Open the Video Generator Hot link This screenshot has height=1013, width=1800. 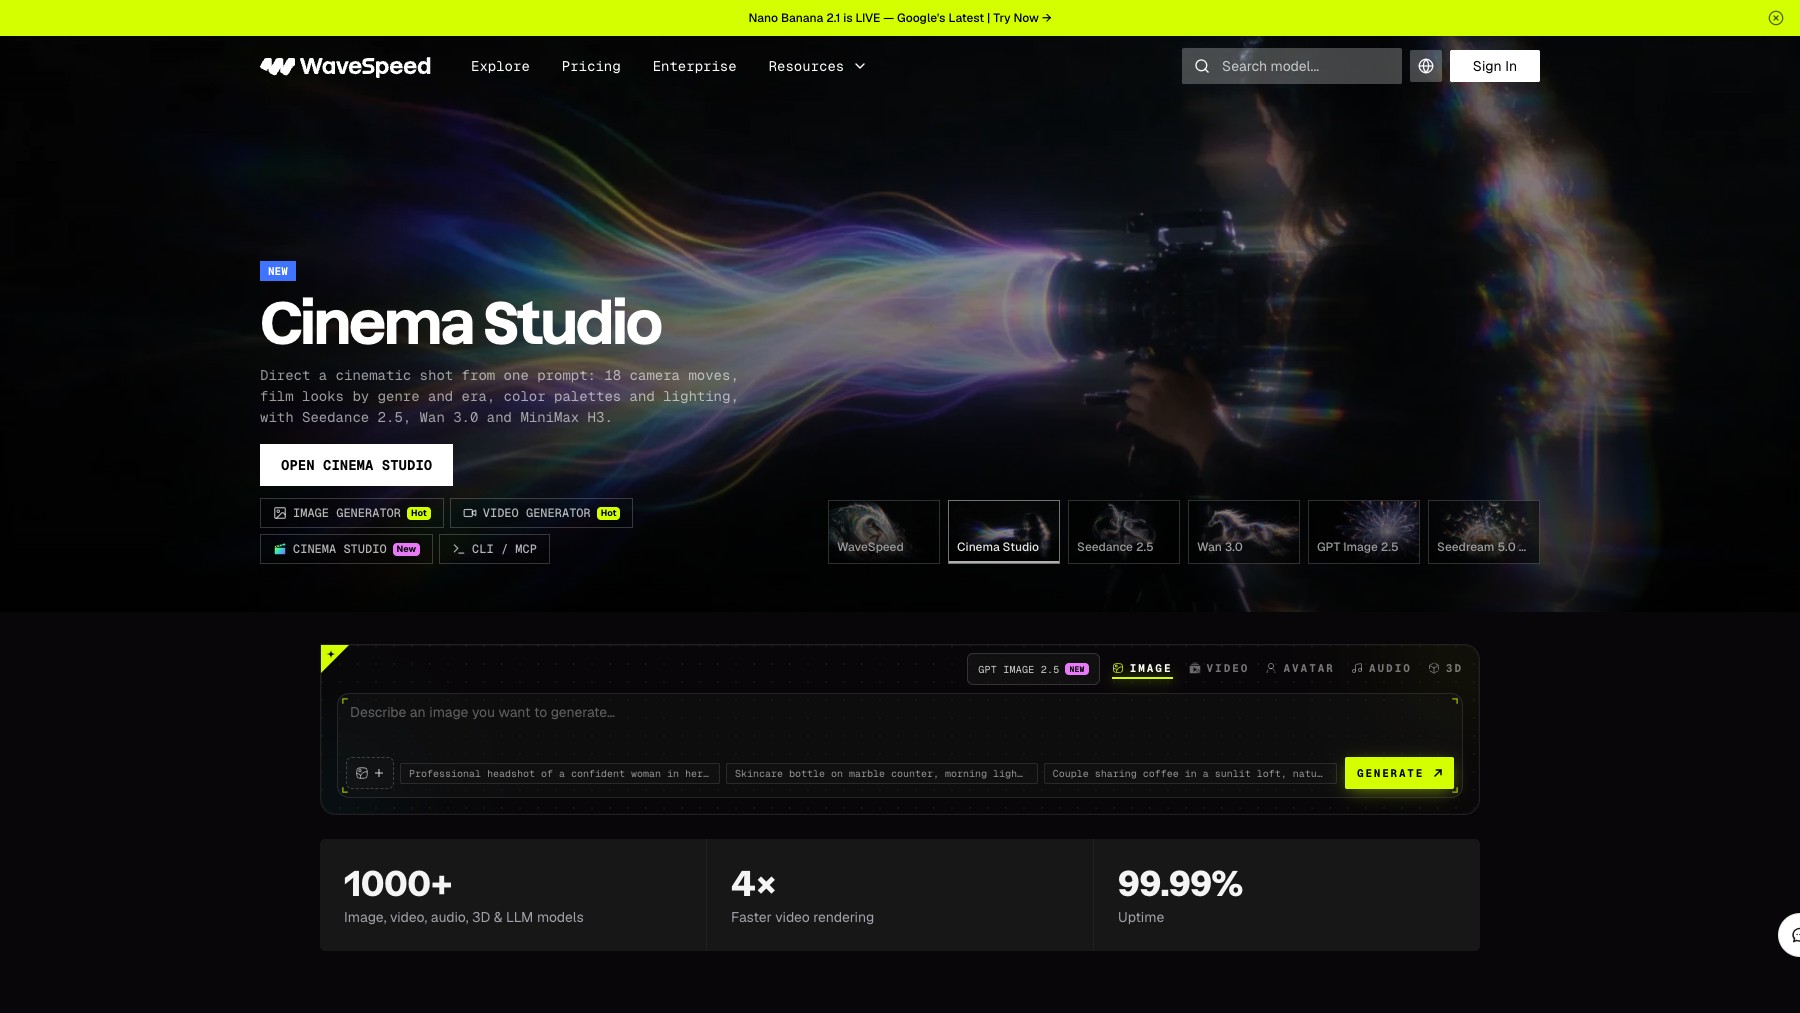tap(541, 513)
